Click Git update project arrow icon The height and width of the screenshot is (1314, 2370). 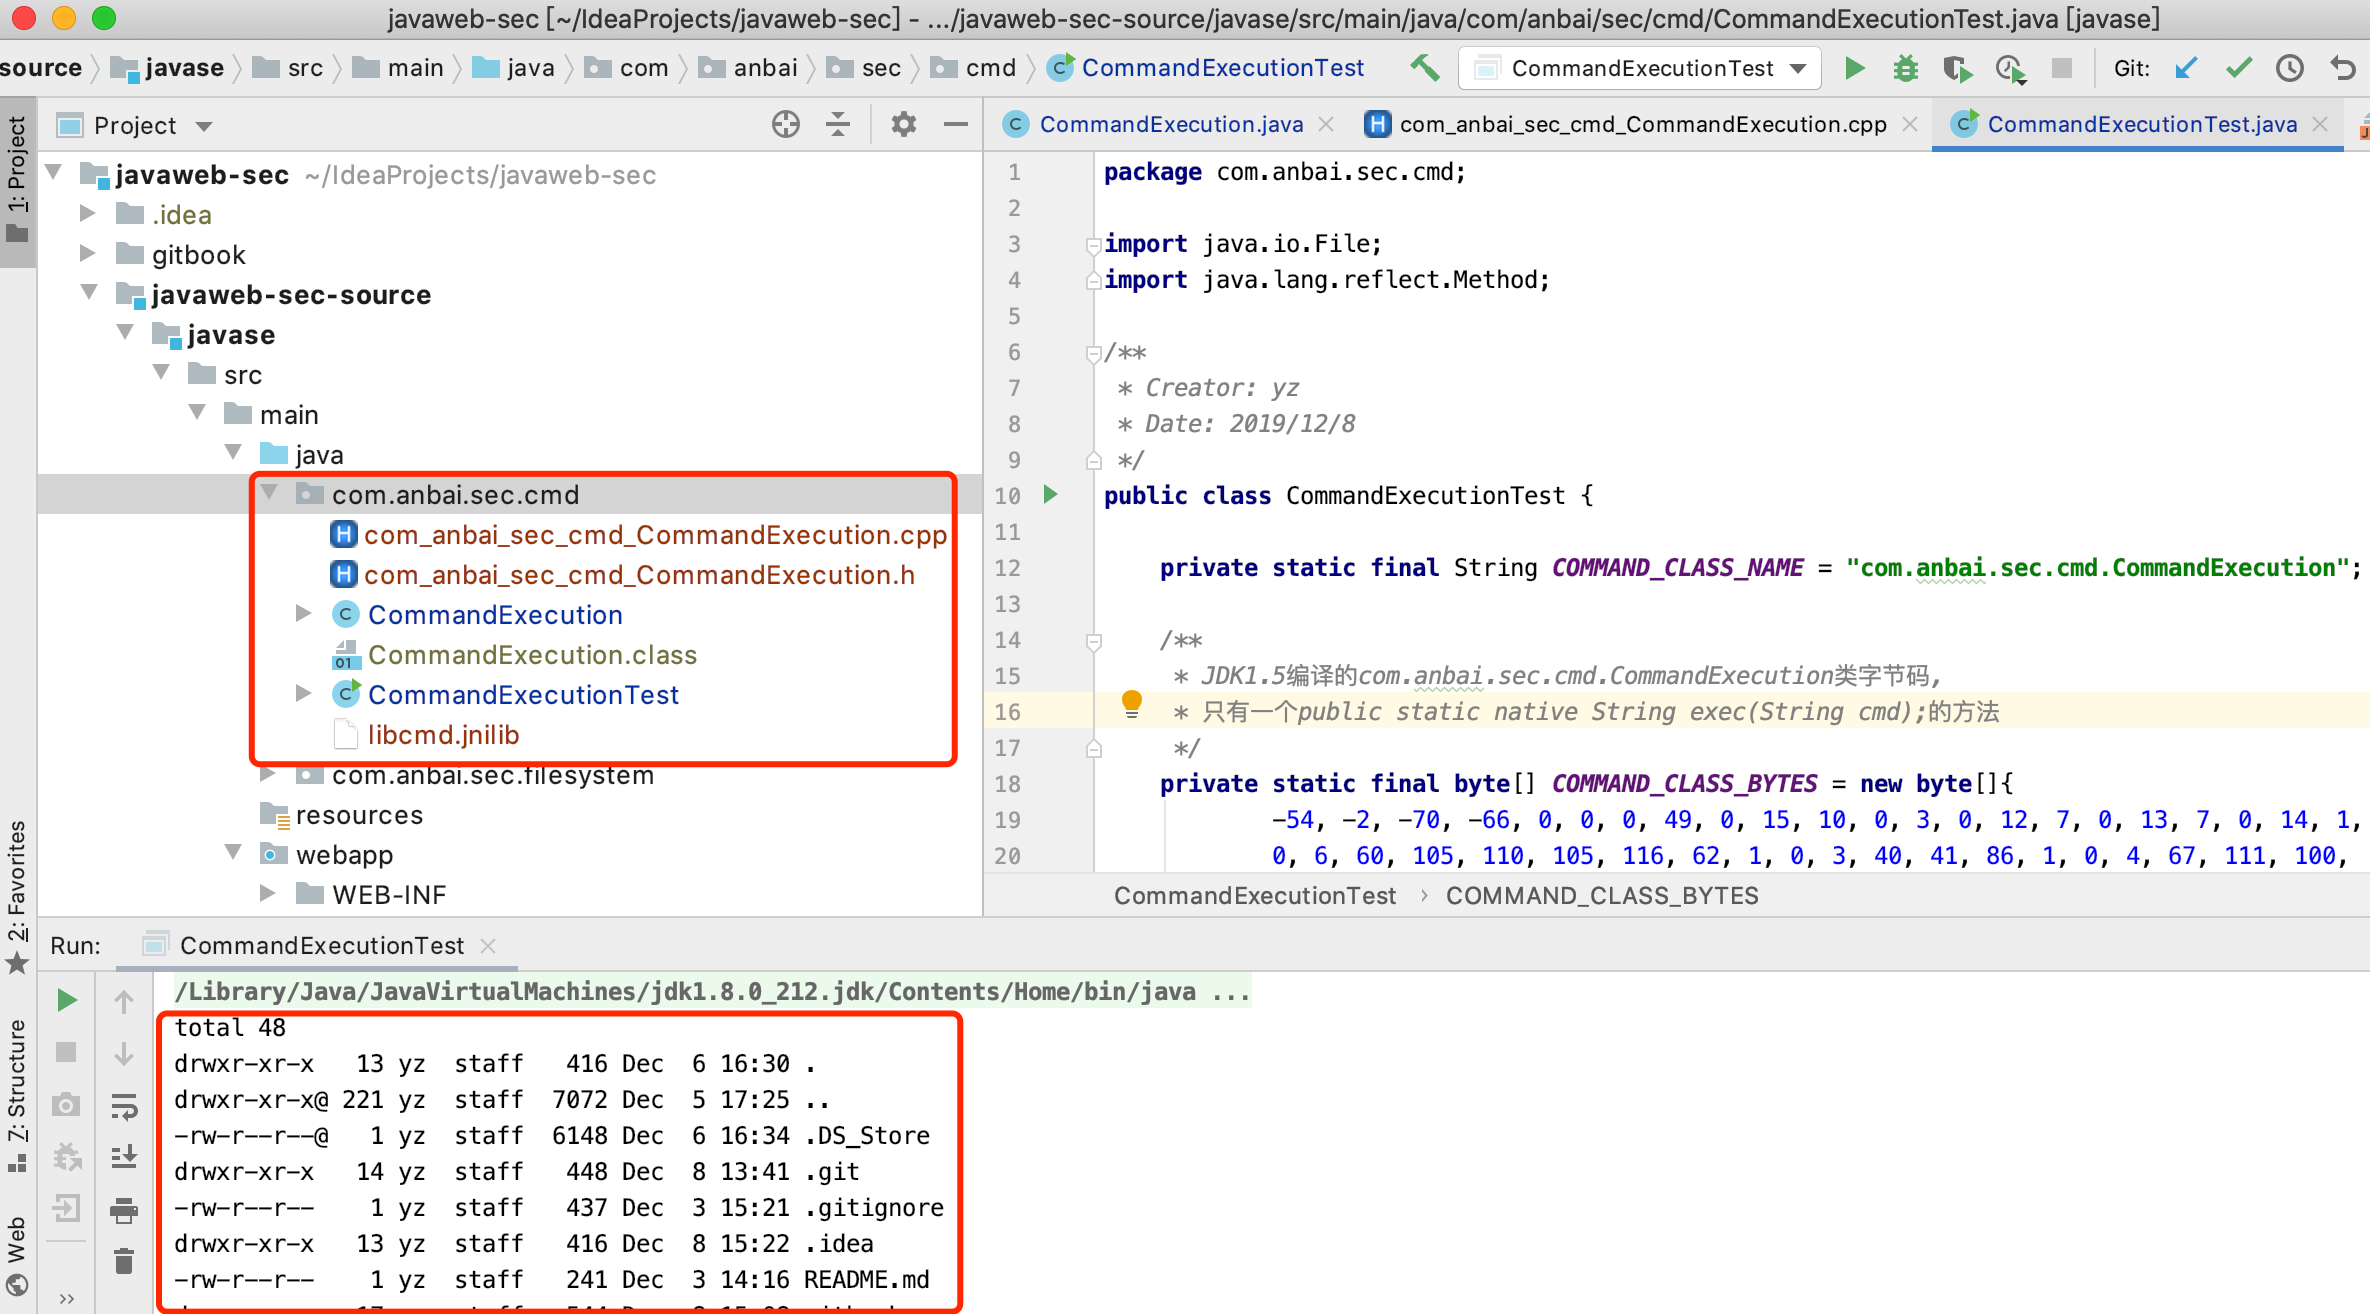[2186, 68]
